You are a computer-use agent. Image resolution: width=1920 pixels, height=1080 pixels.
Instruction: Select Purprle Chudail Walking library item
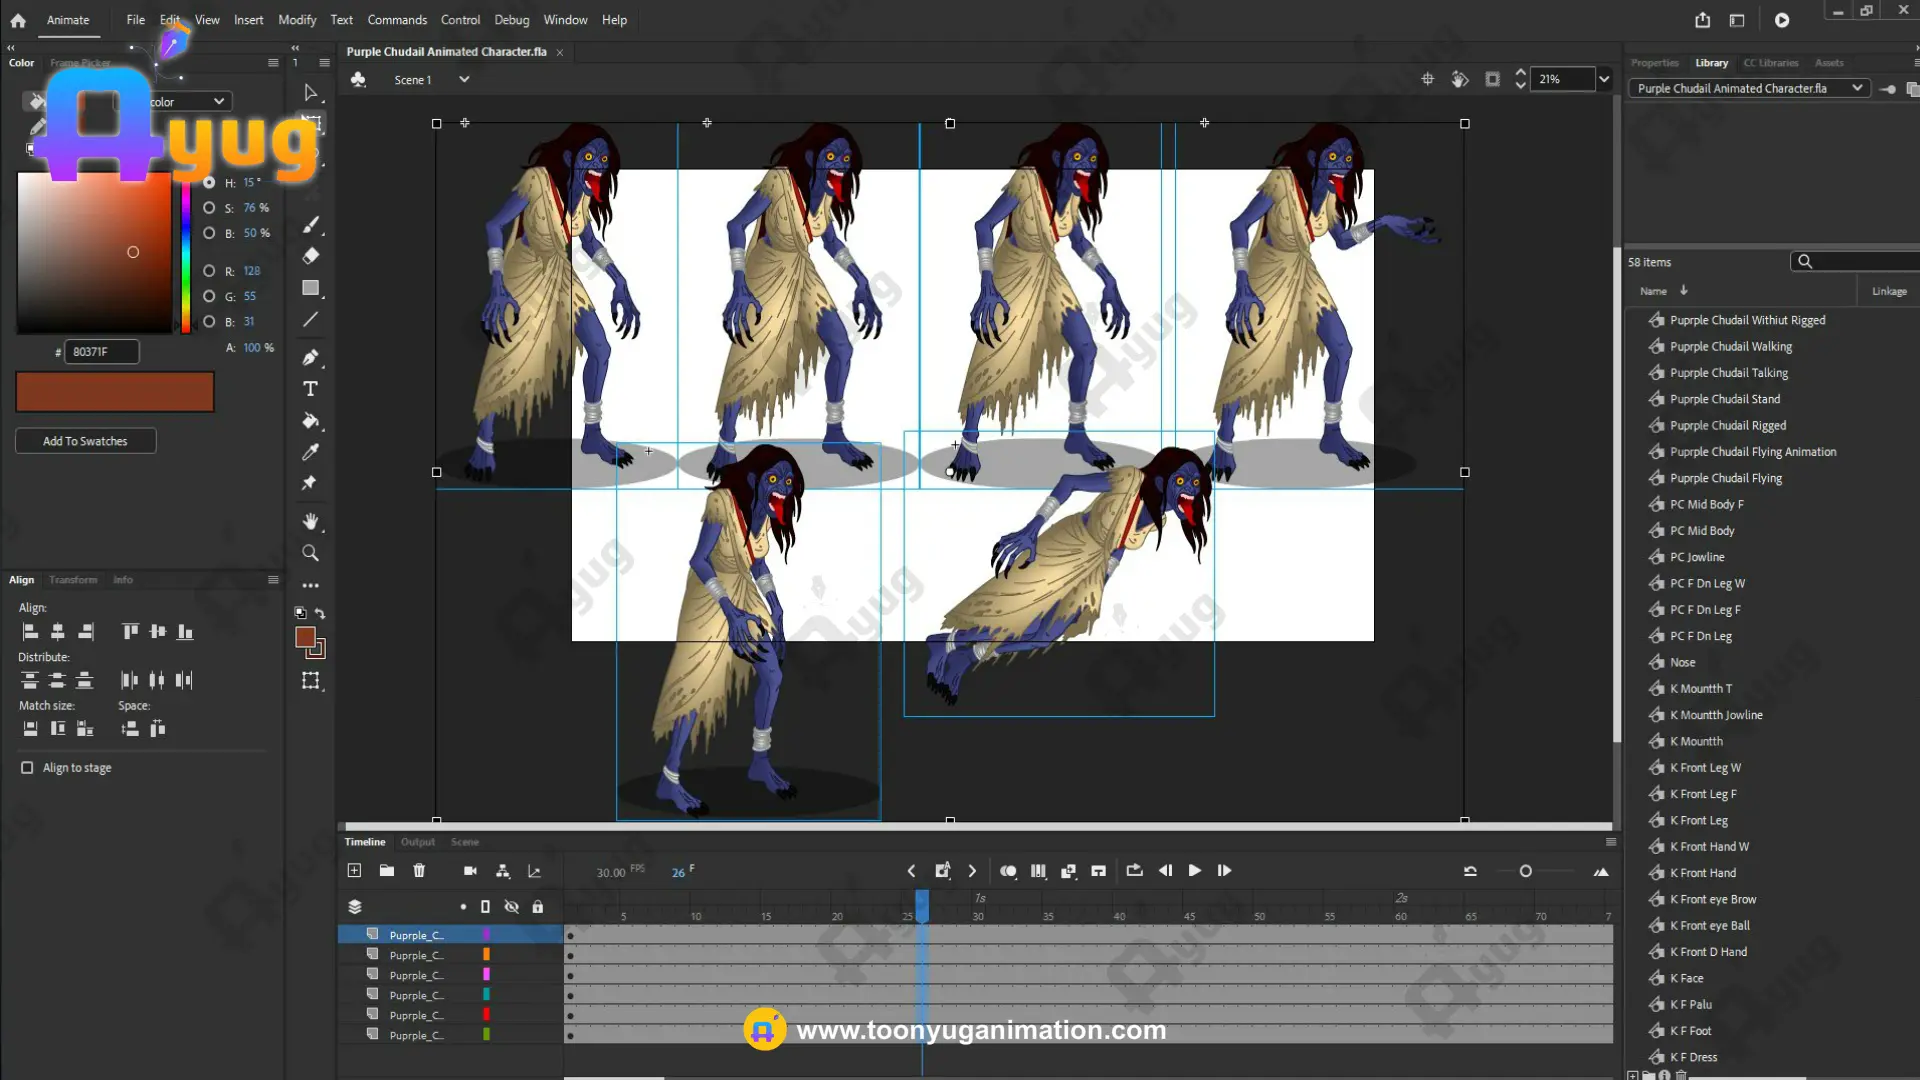pyautogui.click(x=1730, y=347)
